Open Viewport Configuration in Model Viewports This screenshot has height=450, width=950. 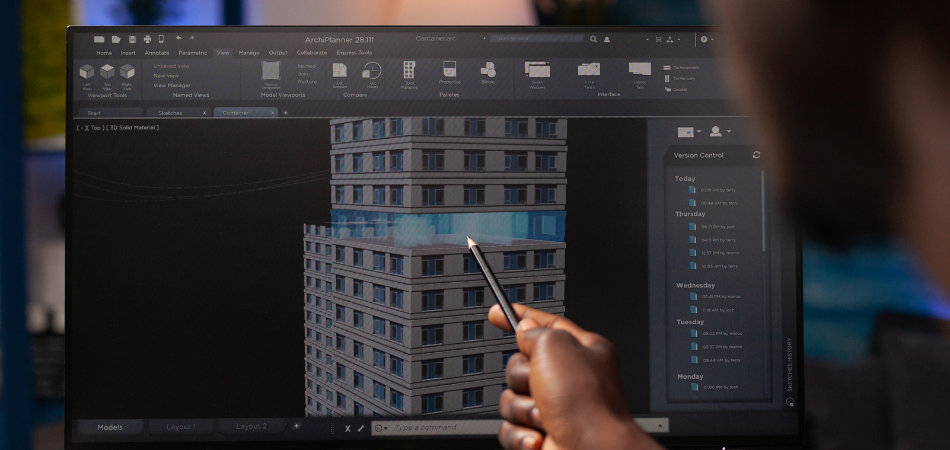pyautogui.click(x=270, y=71)
